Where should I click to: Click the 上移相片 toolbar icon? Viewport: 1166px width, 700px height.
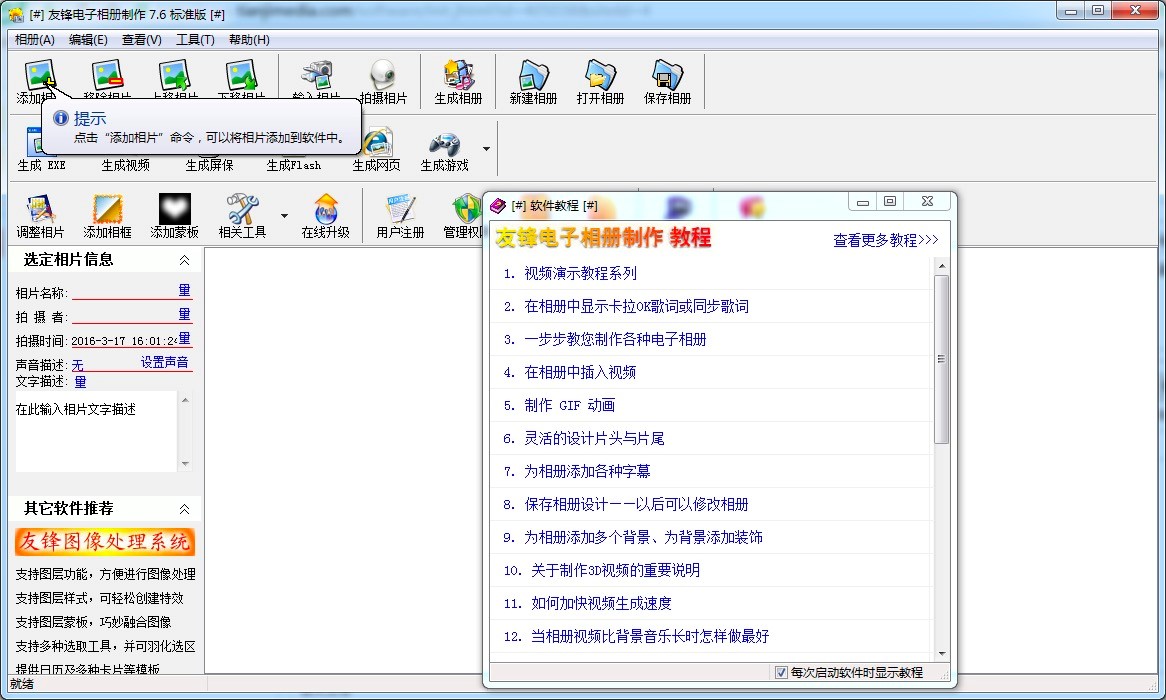pos(175,75)
